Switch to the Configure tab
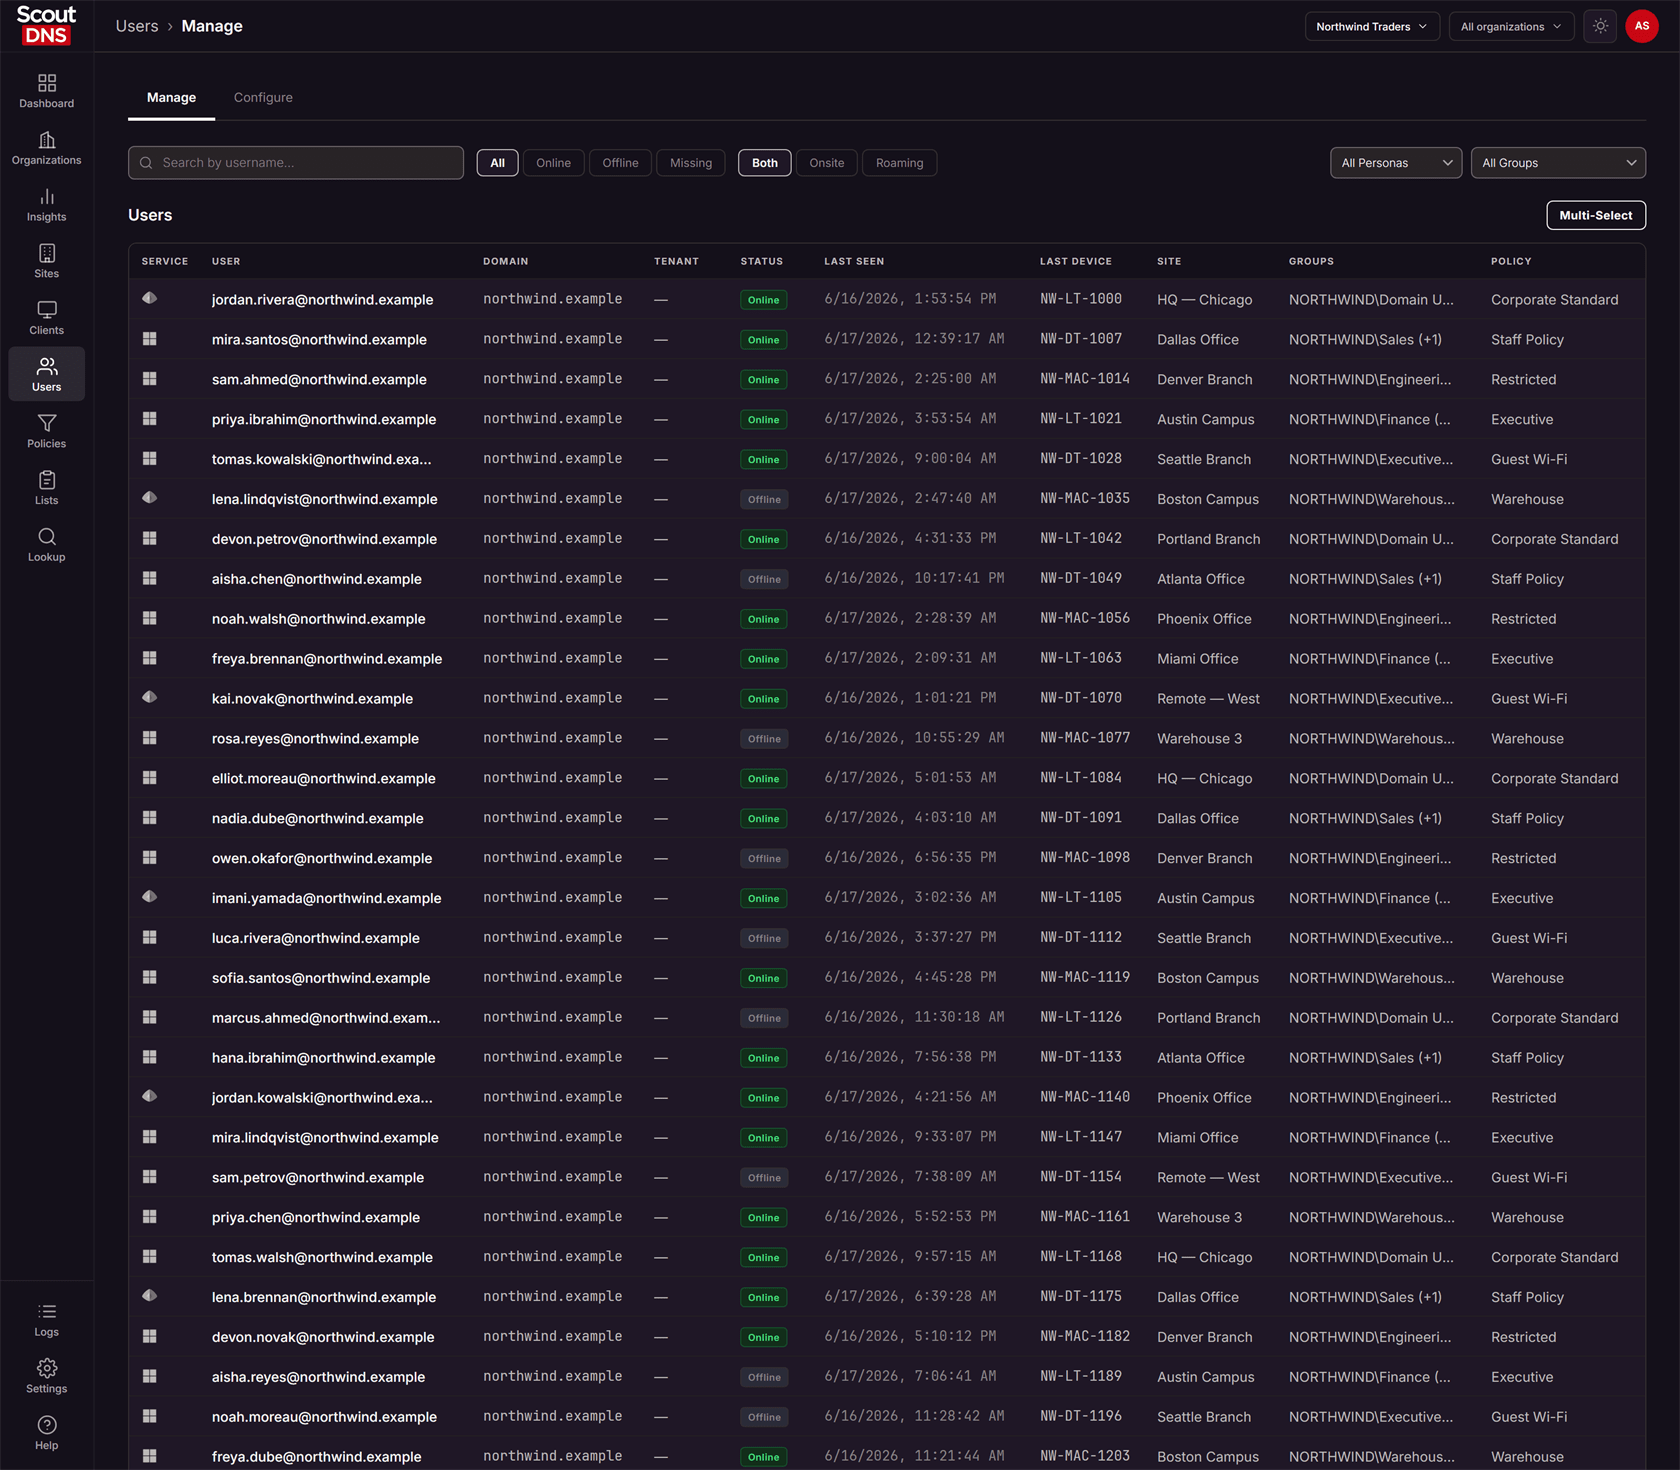 click(263, 97)
